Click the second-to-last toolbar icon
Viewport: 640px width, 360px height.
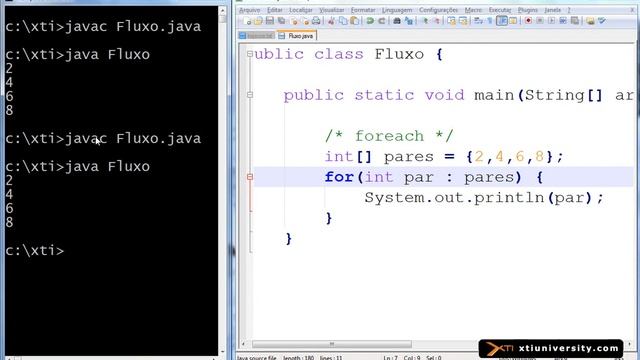(x=590, y=21)
